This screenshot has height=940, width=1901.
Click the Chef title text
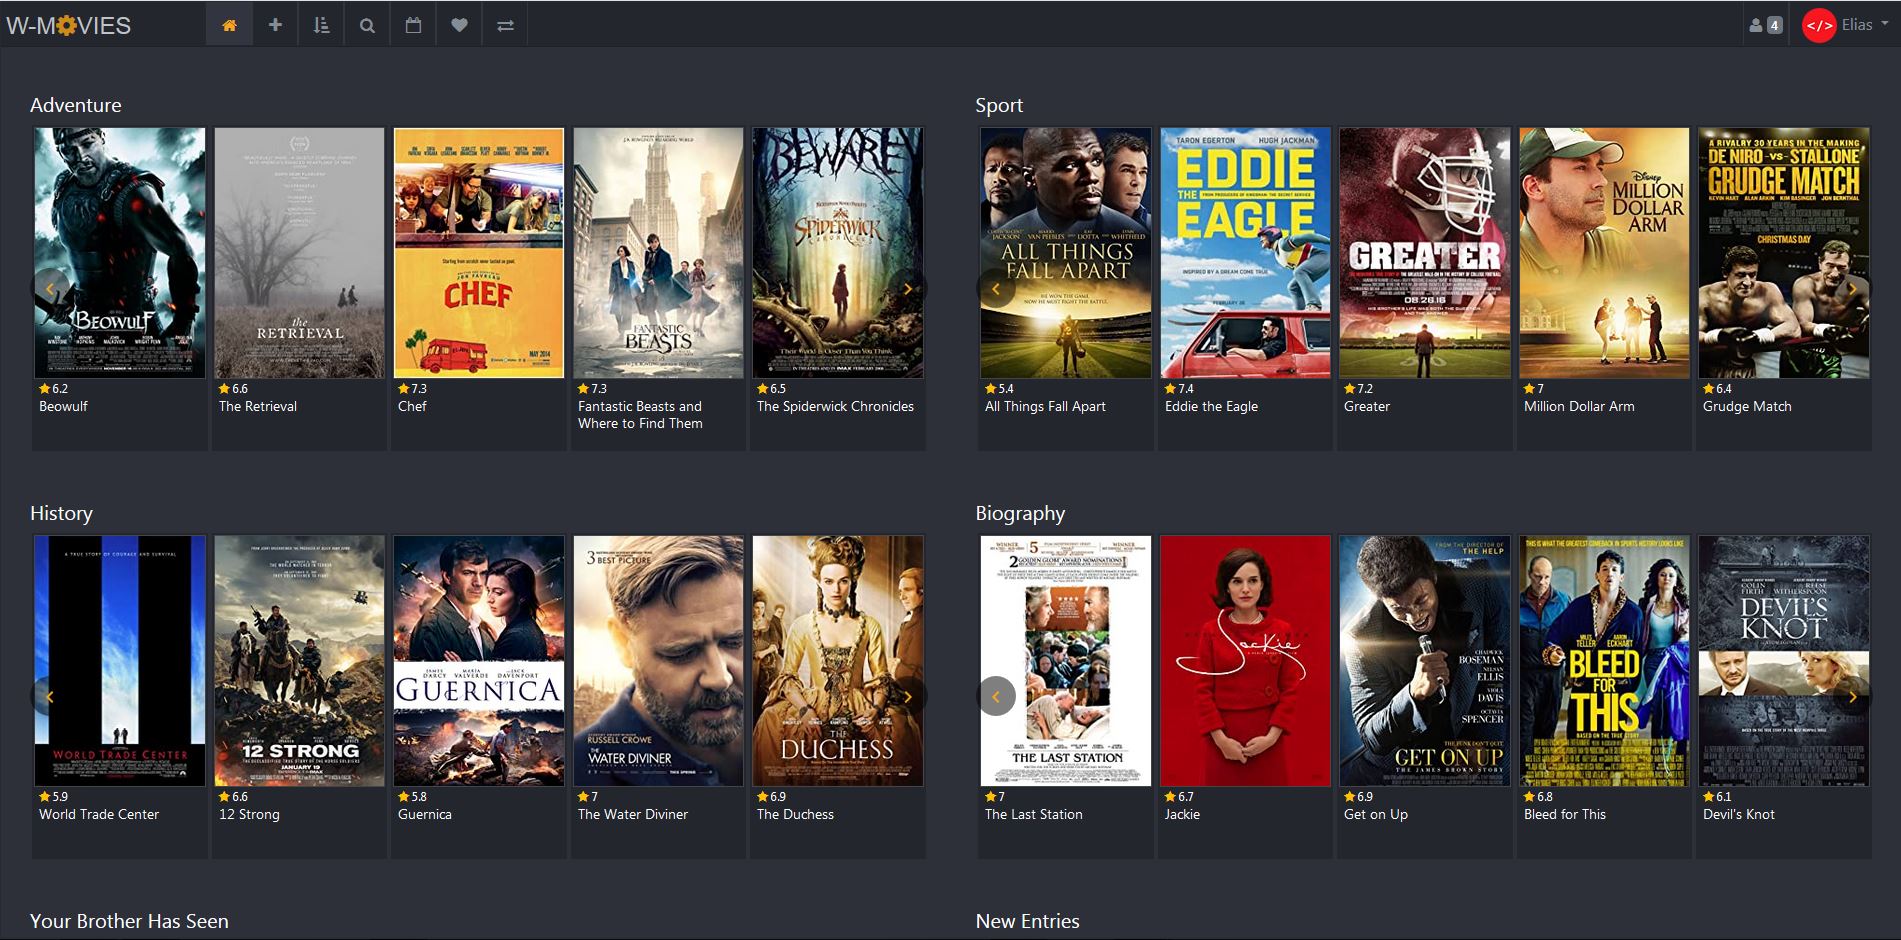[412, 406]
